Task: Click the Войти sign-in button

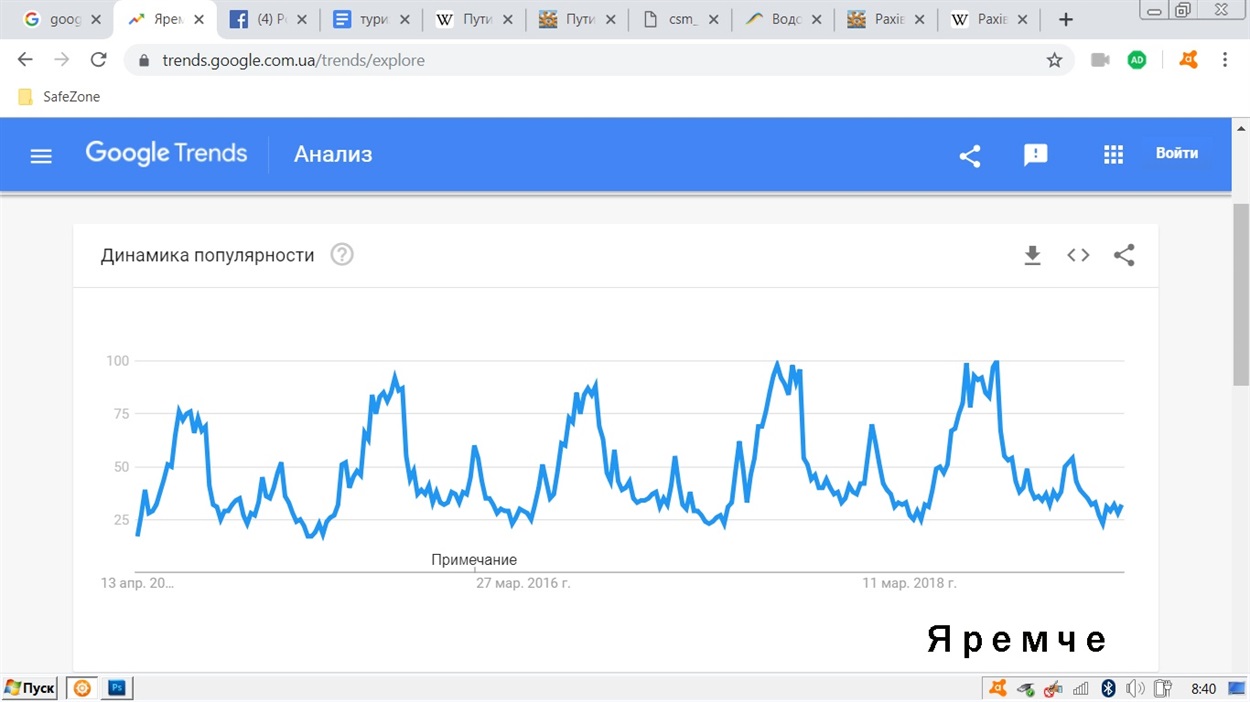Action: [x=1176, y=154]
